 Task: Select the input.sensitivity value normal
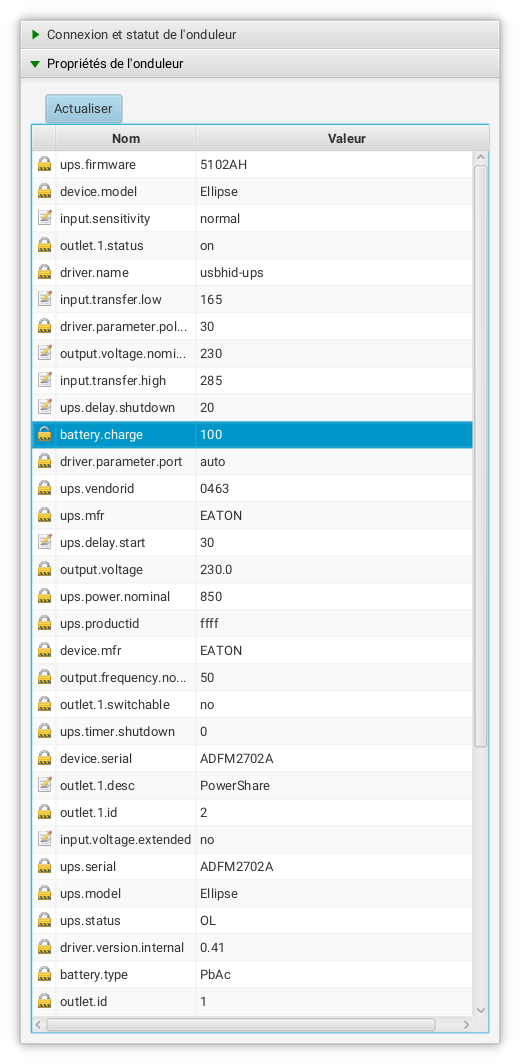click(220, 218)
